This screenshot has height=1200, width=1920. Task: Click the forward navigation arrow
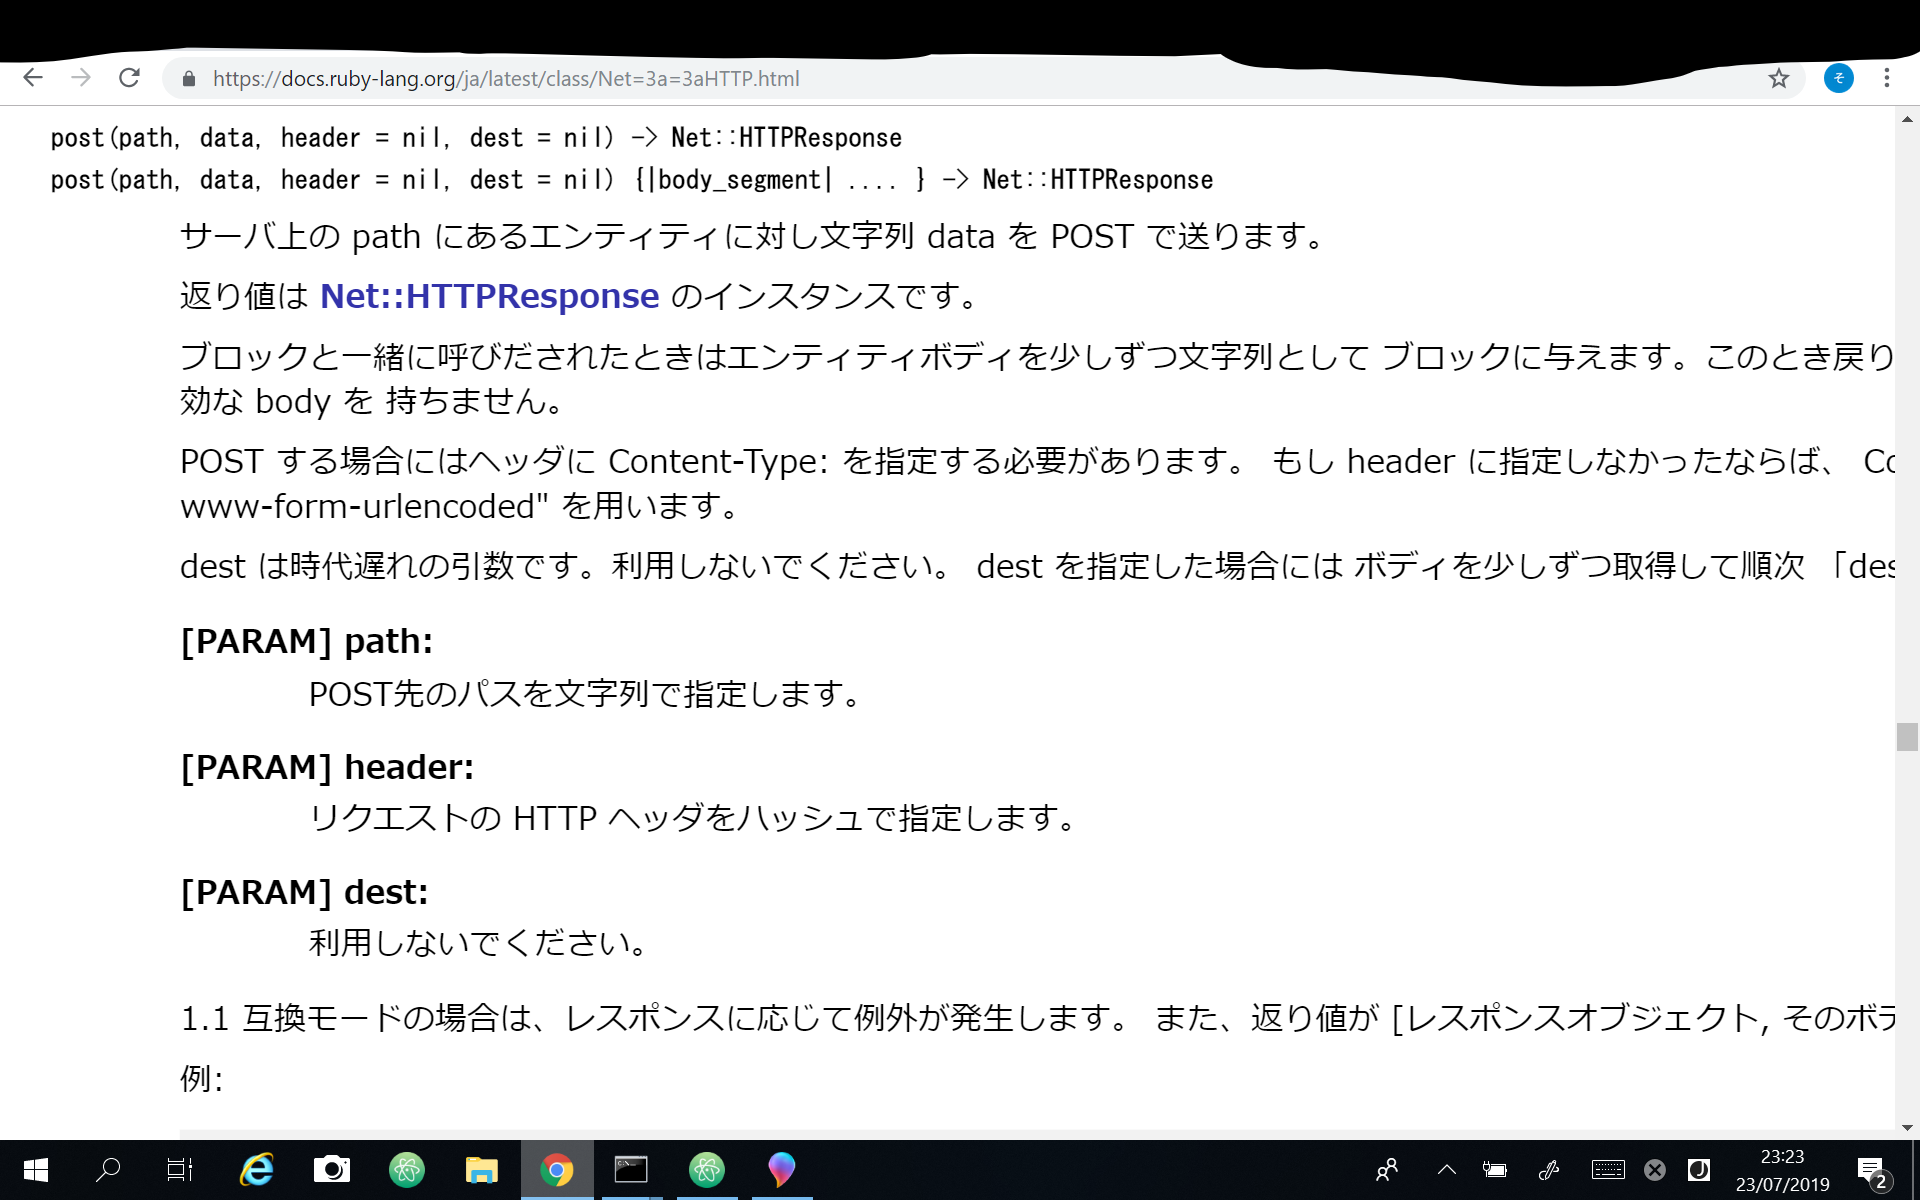81,78
